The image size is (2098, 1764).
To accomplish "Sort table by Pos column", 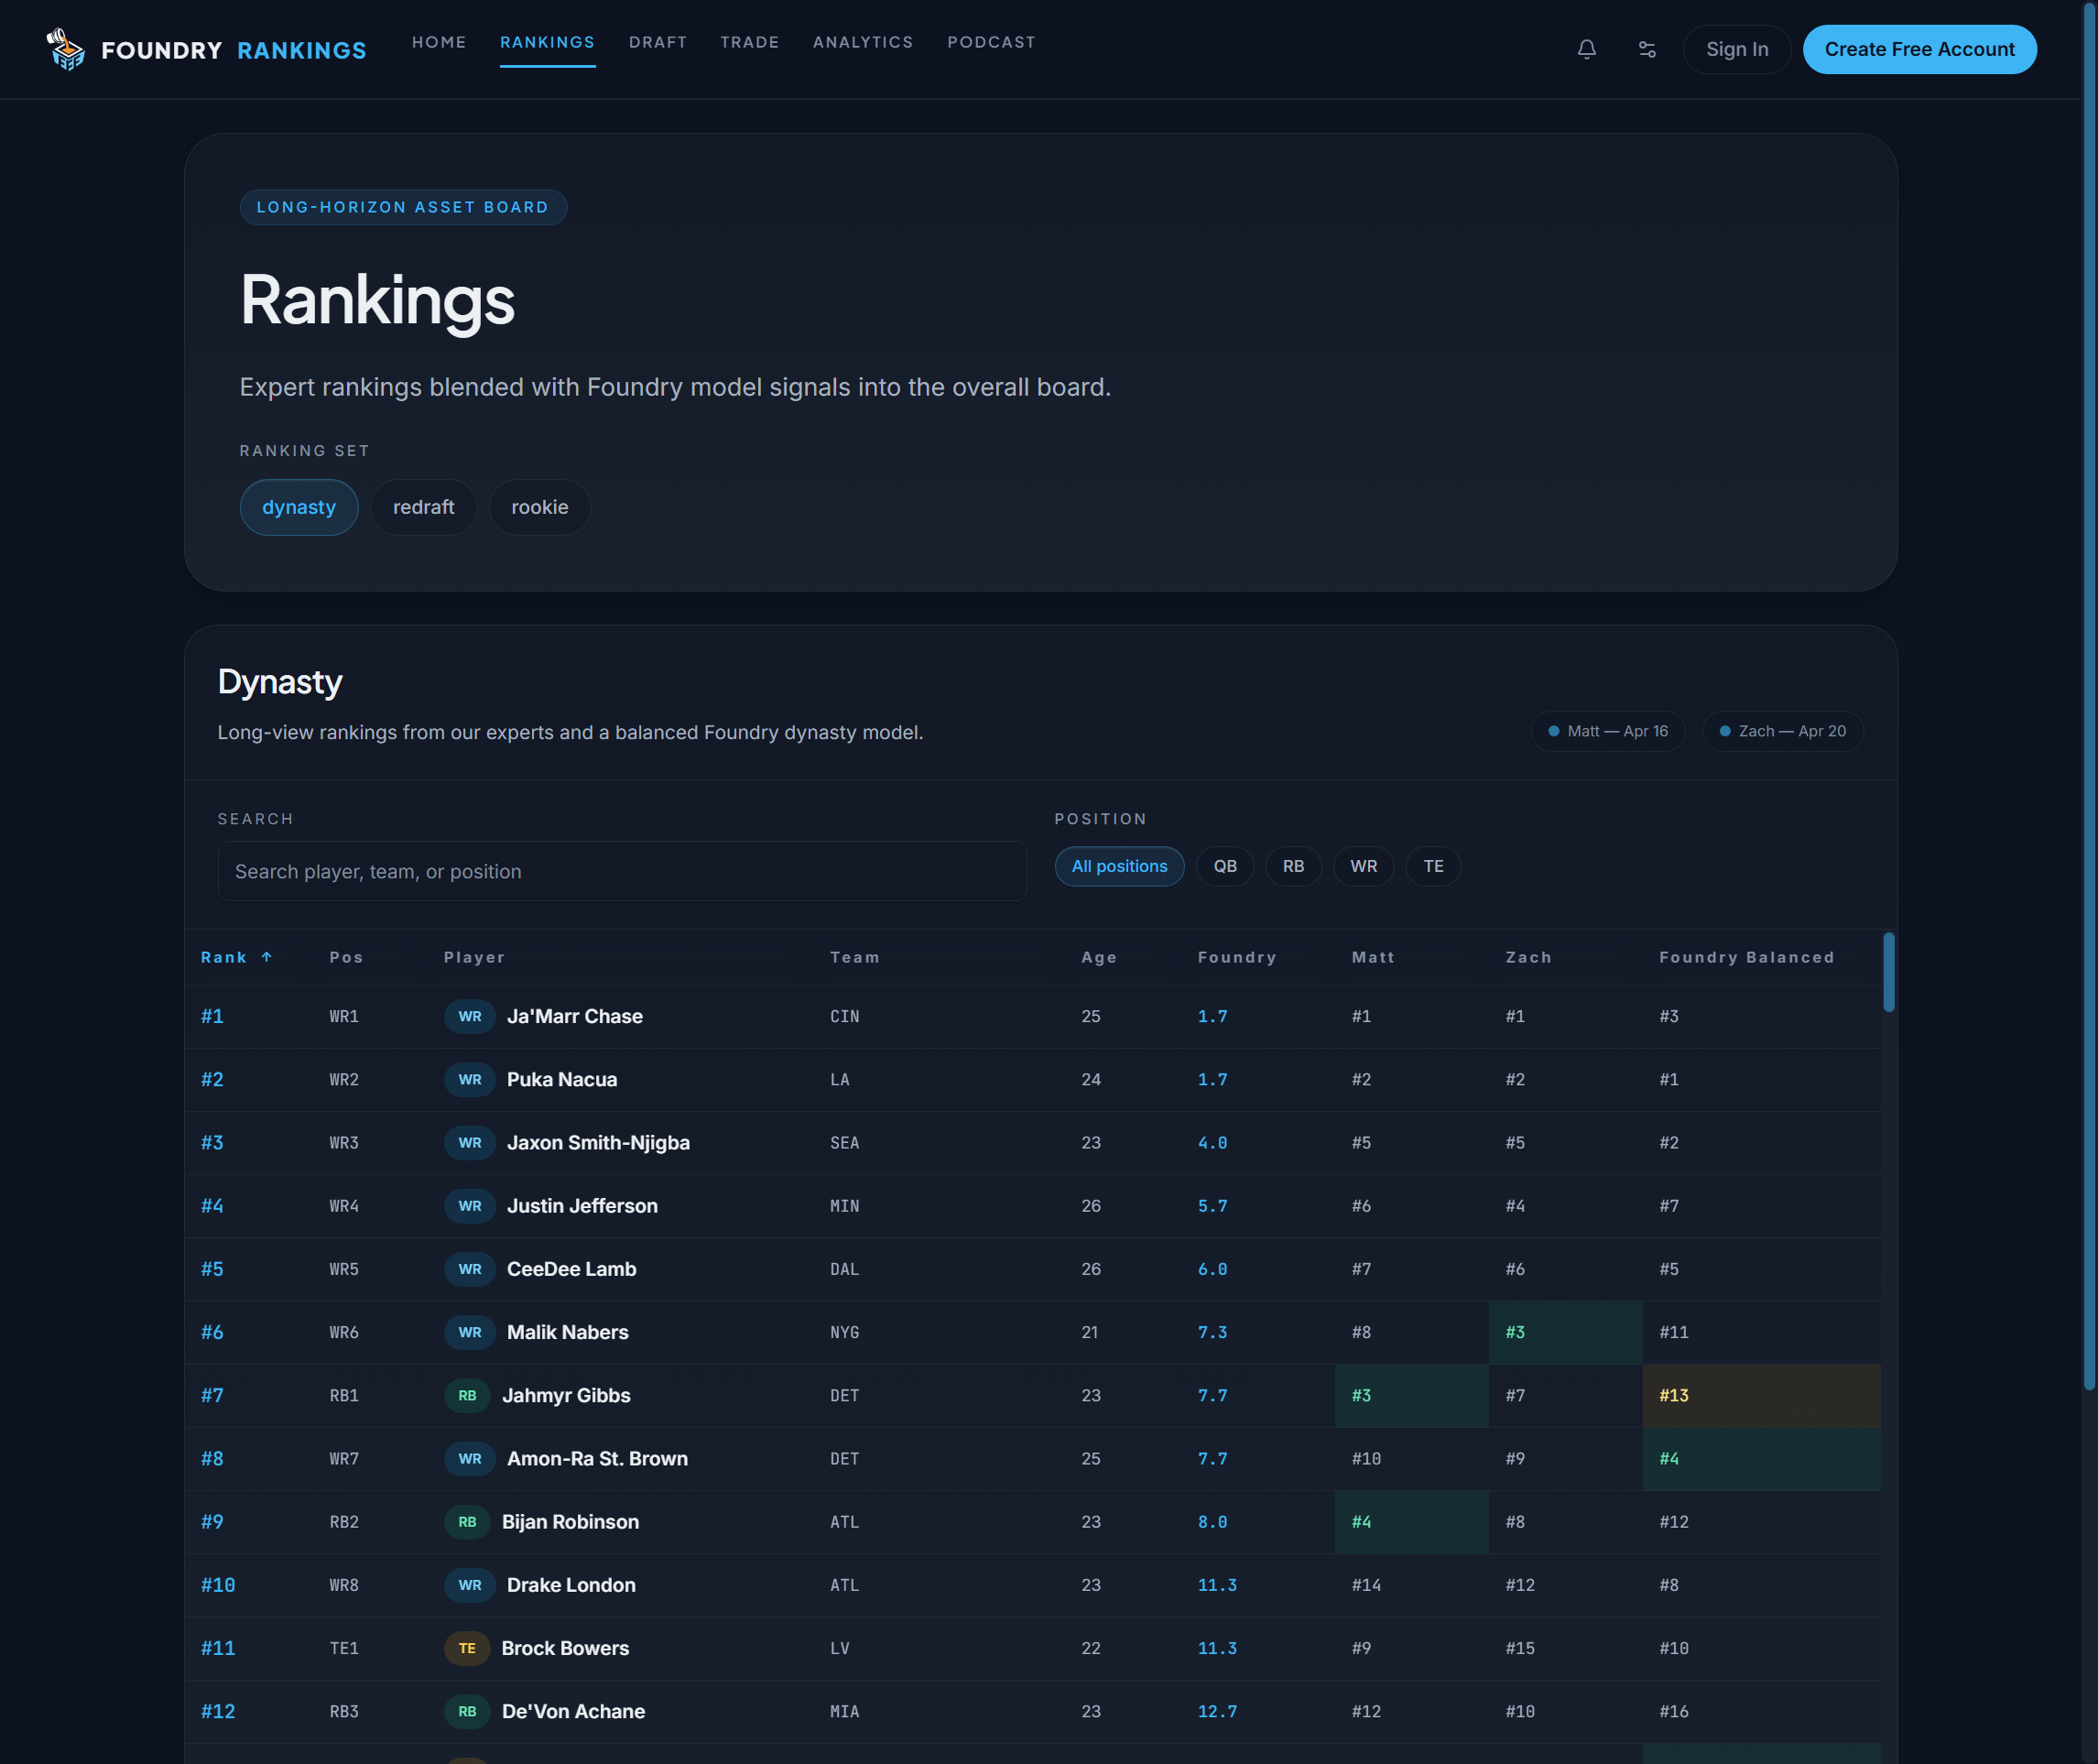I will tap(346, 958).
